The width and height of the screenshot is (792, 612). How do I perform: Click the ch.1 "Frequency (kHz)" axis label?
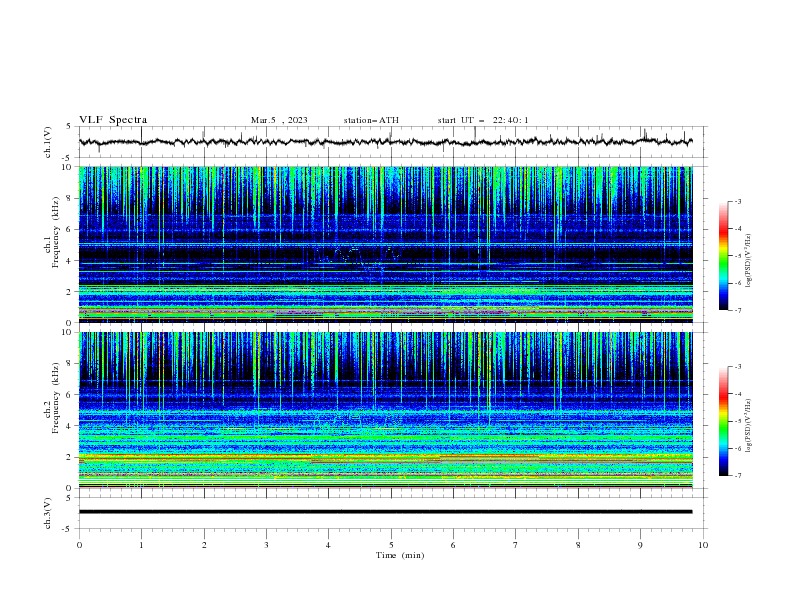pos(56,231)
